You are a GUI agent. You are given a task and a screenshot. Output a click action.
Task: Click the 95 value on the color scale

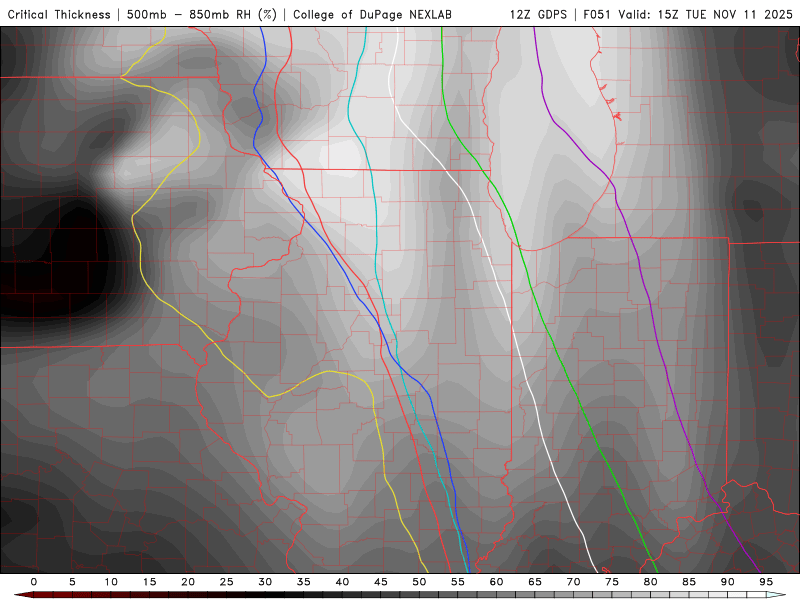(x=766, y=582)
